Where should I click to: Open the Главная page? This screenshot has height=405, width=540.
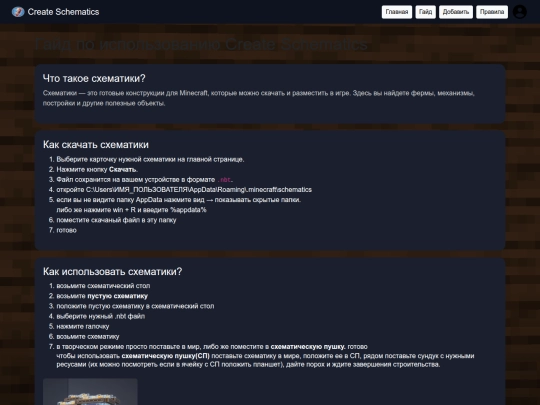397,12
